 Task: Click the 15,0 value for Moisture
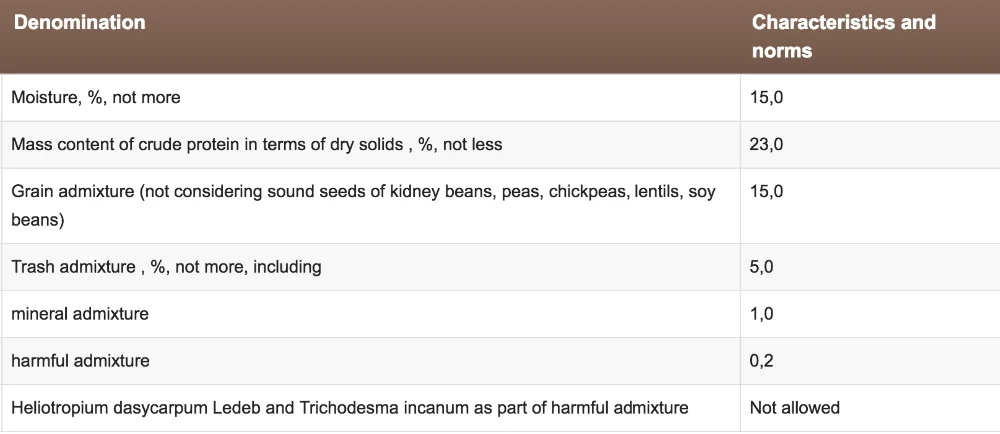[x=766, y=98]
